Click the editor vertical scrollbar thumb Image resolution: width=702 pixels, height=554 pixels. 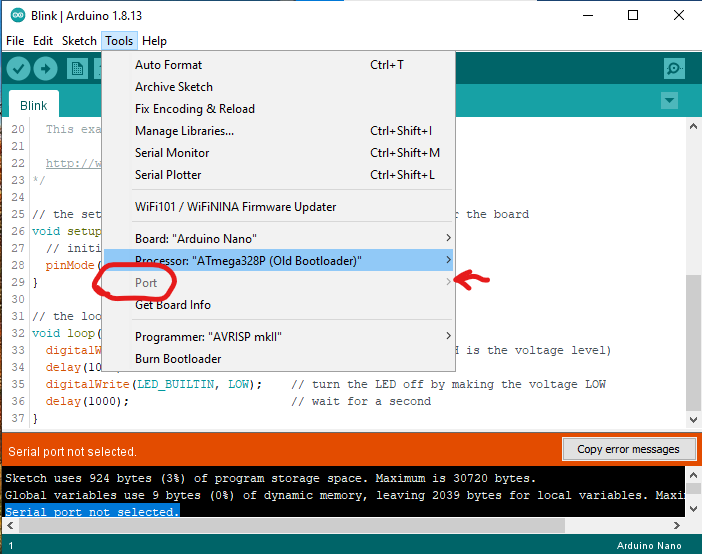point(693,343)
